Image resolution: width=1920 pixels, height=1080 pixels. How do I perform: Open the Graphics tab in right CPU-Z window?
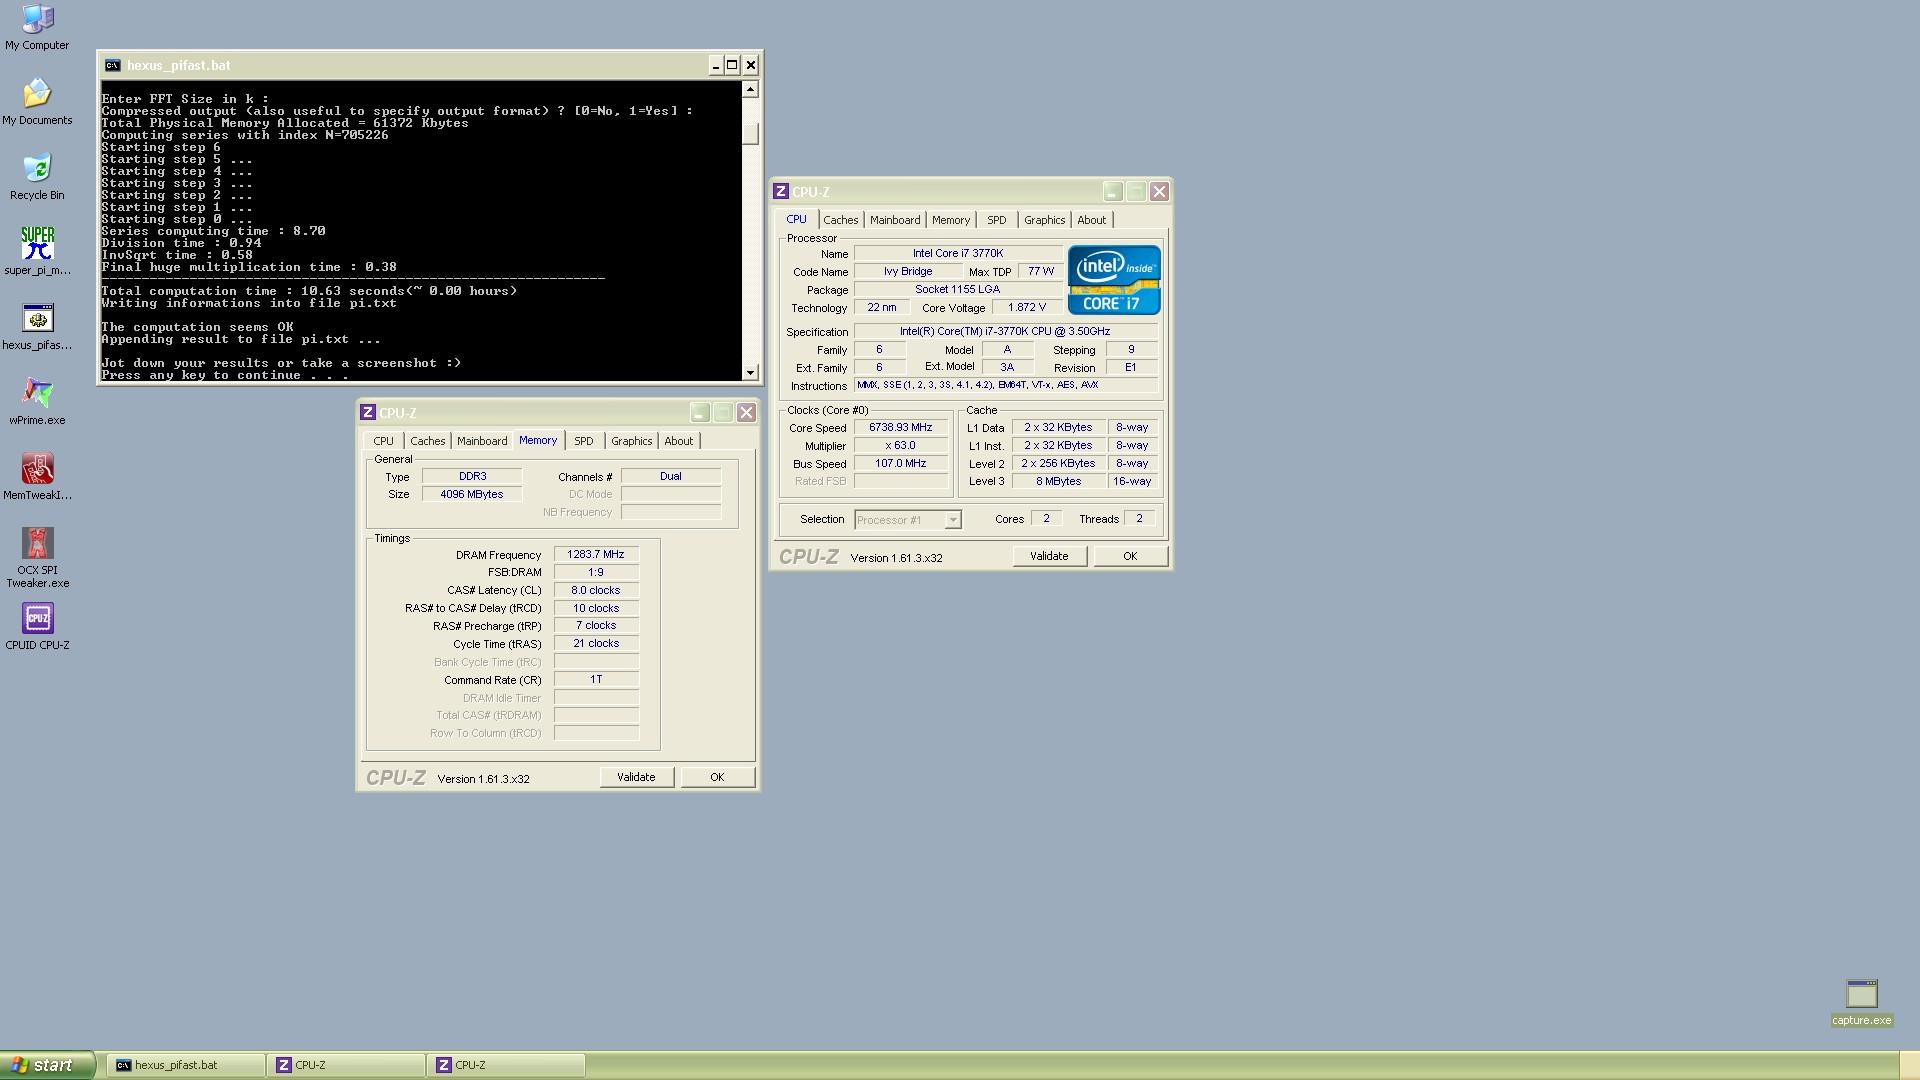click(1045, 220)
